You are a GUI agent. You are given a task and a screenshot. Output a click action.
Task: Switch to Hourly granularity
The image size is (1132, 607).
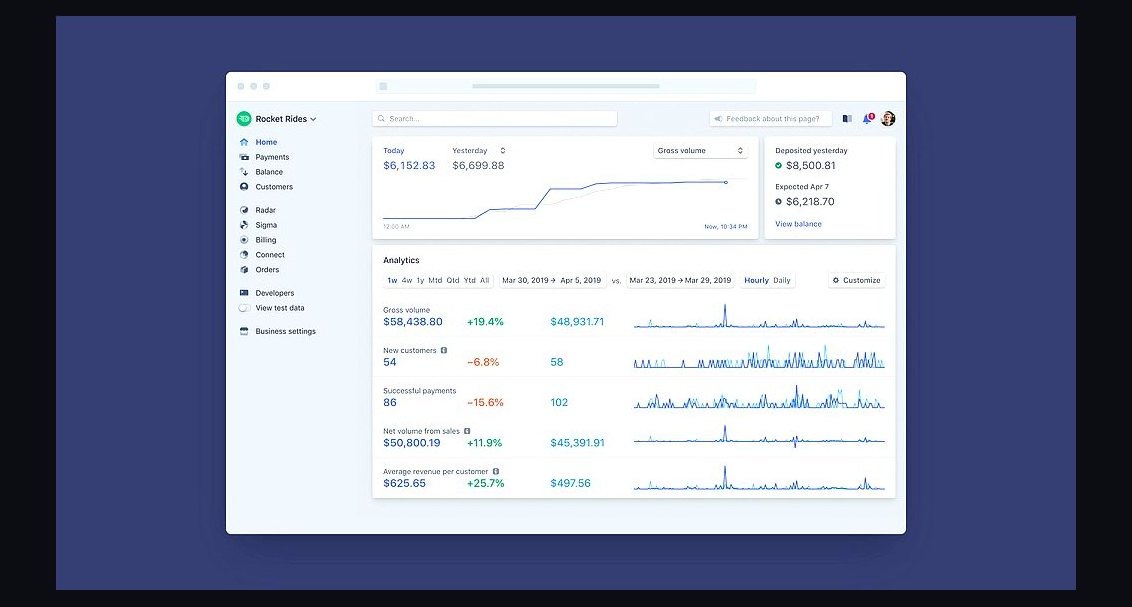(x=757, y=281)
